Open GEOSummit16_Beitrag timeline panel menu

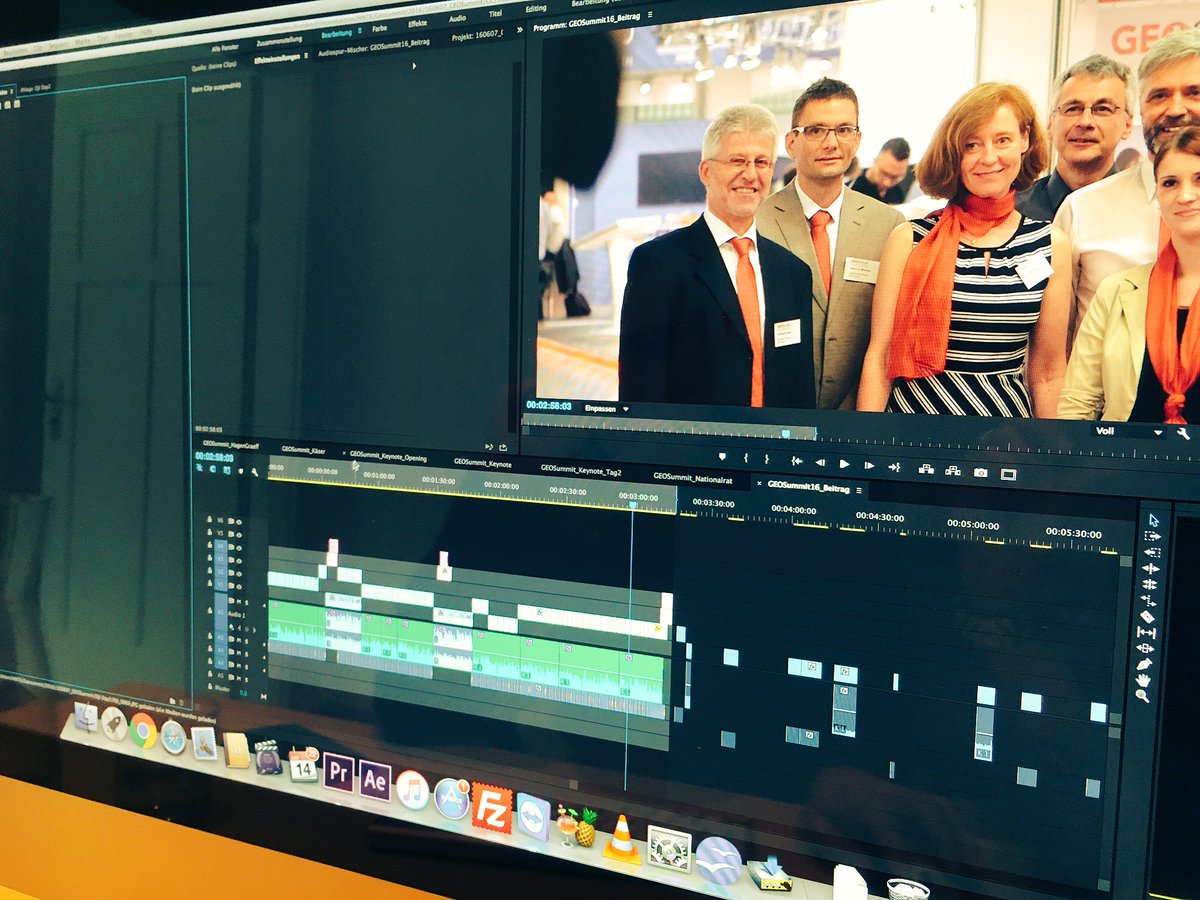pos(858,490)
